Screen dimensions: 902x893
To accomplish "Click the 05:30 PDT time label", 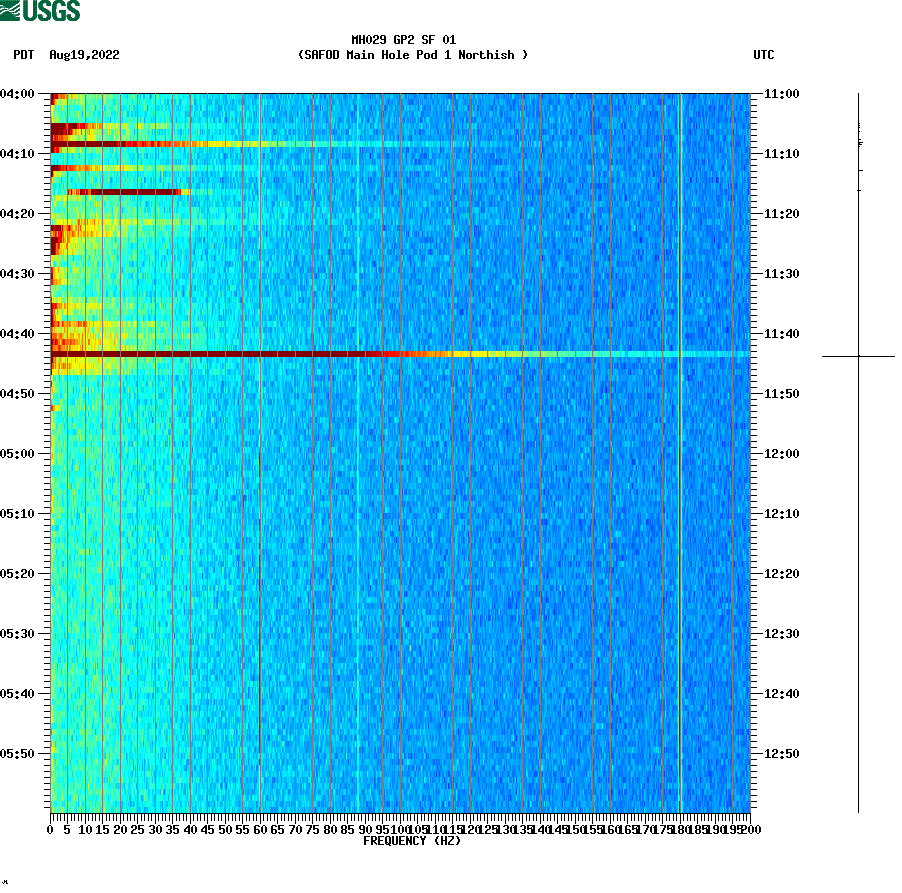I will (19, 633).
